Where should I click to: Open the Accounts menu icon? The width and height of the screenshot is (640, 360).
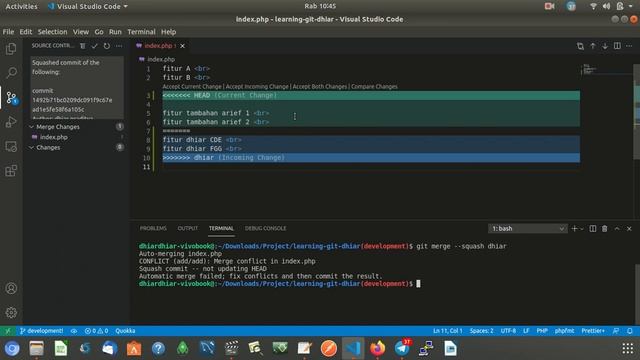pos(11,288)
